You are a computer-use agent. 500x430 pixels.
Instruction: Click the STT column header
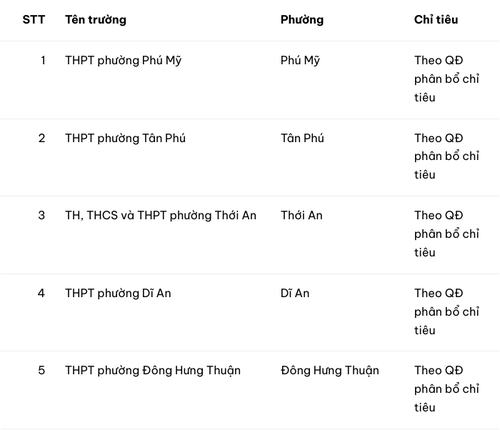click(x=34, y=20)
